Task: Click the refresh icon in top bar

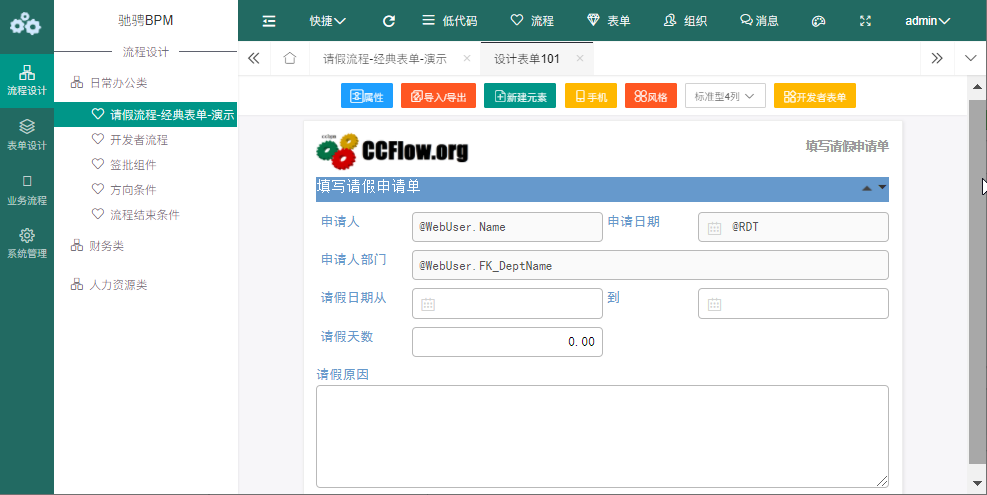Action: coord(389,21)
